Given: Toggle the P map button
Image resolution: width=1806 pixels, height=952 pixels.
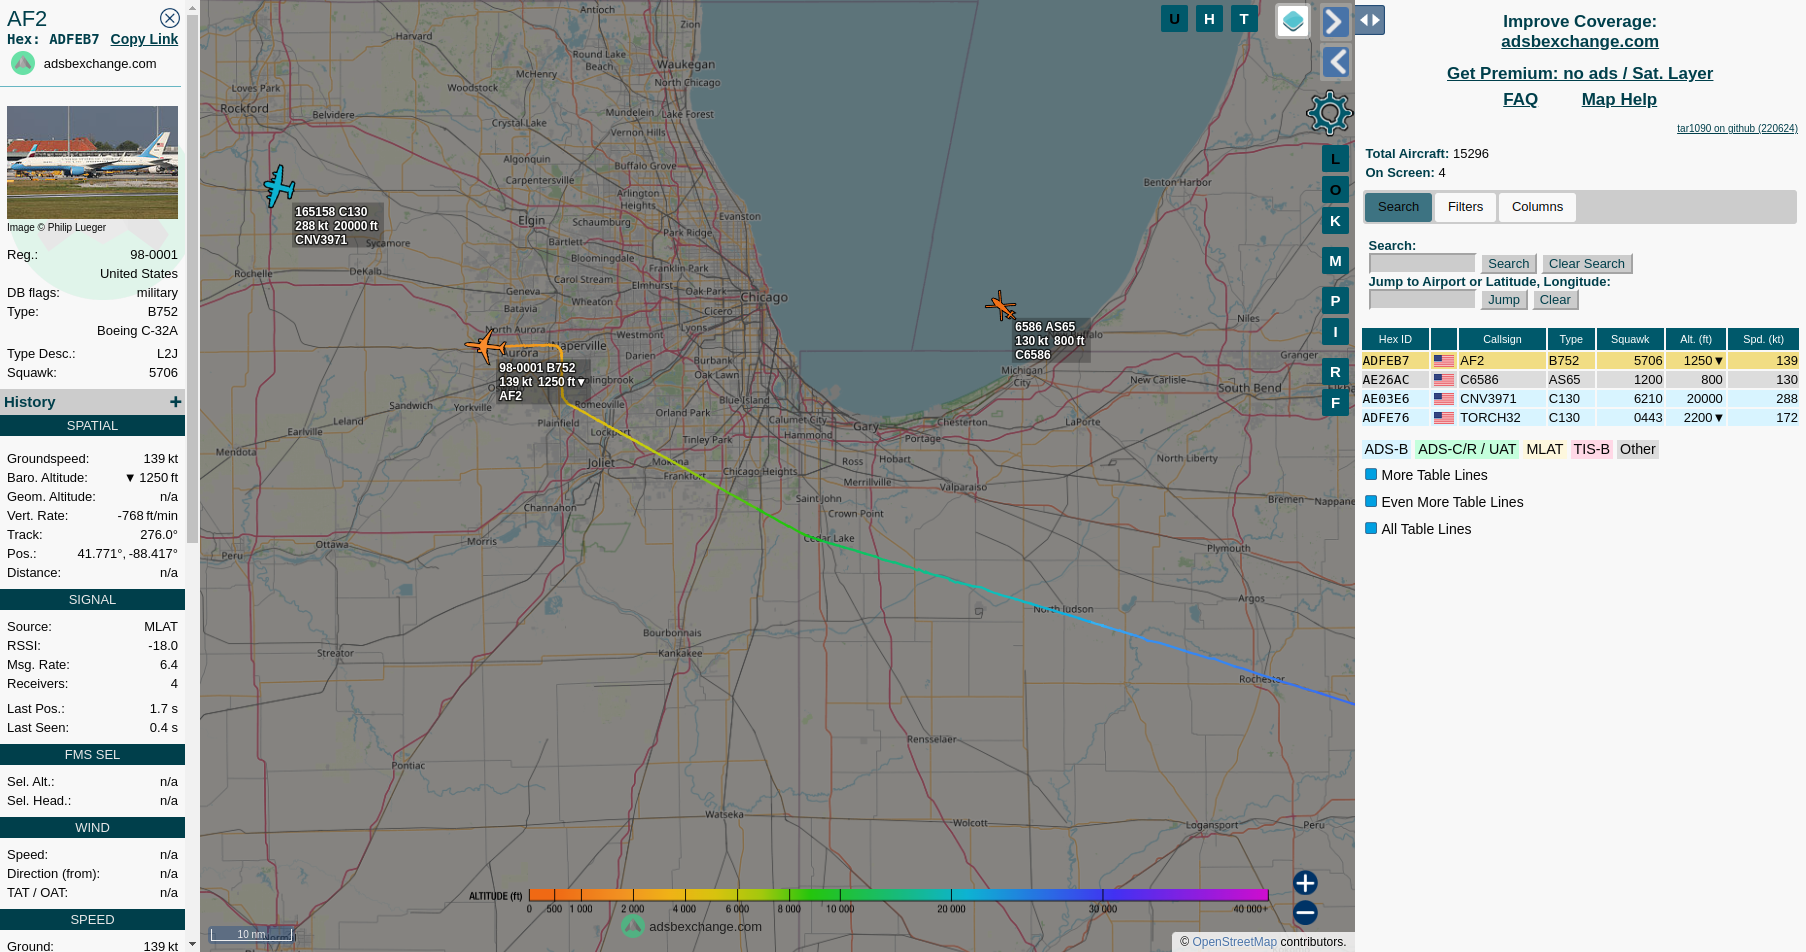Looking at the screenshot, I should point(1335,300).
